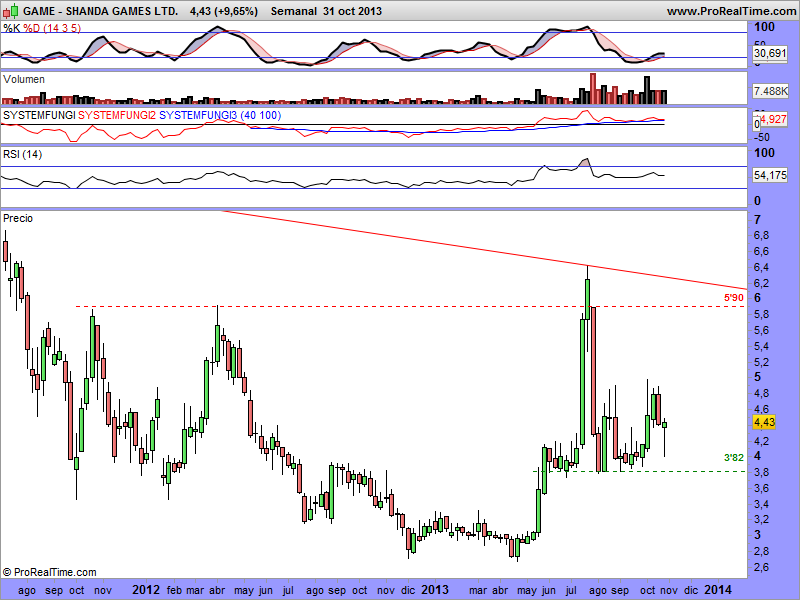Open the www.ProRealTime.com link
Image resolution: width=800 pixels, height=600 pixels.
733,11
